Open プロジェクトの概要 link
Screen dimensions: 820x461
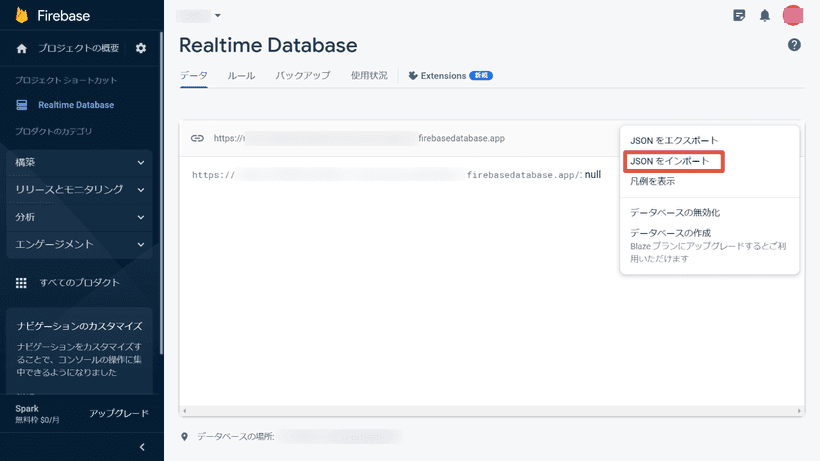(78, 49)
